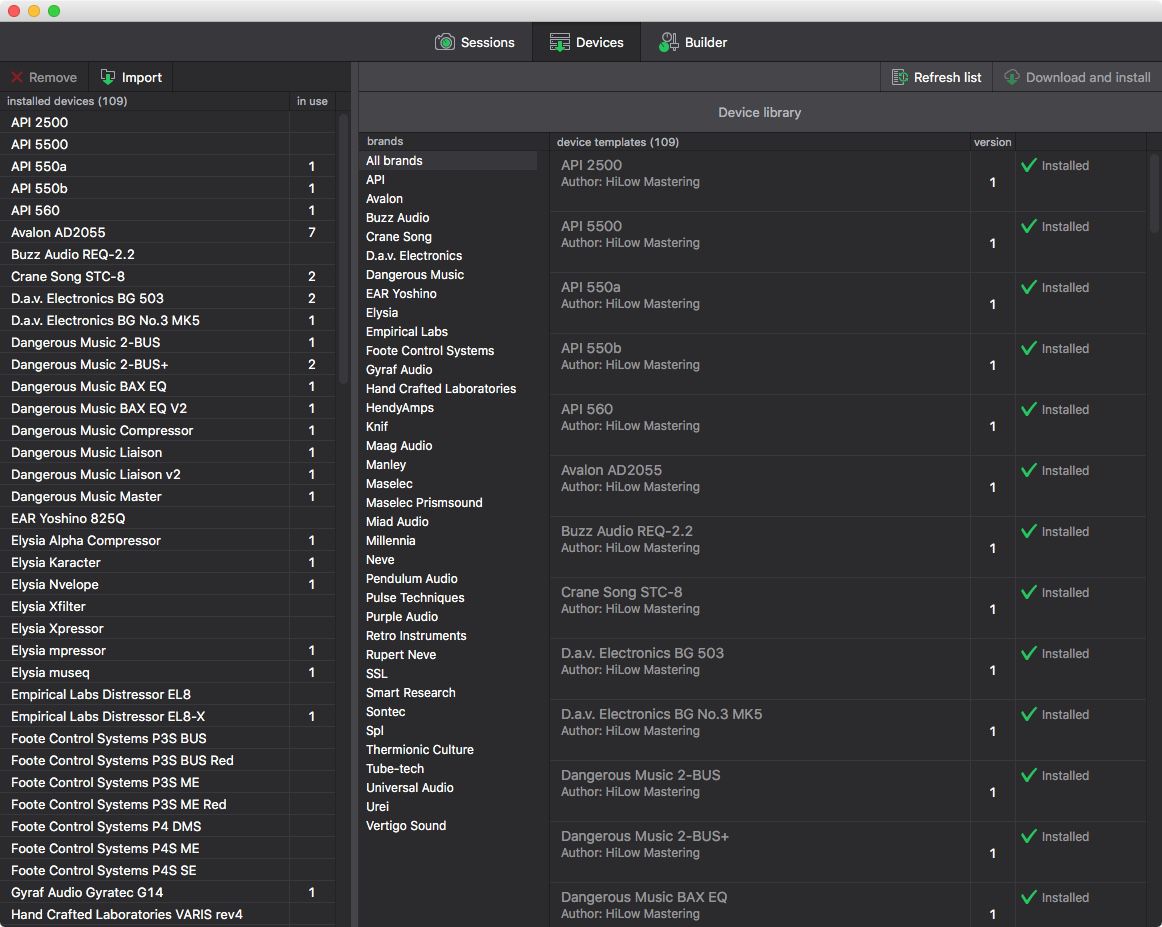The image size is (1162, 927).
Task: Filter by Empirical Labs brand
Action: (x=448, y=331)
